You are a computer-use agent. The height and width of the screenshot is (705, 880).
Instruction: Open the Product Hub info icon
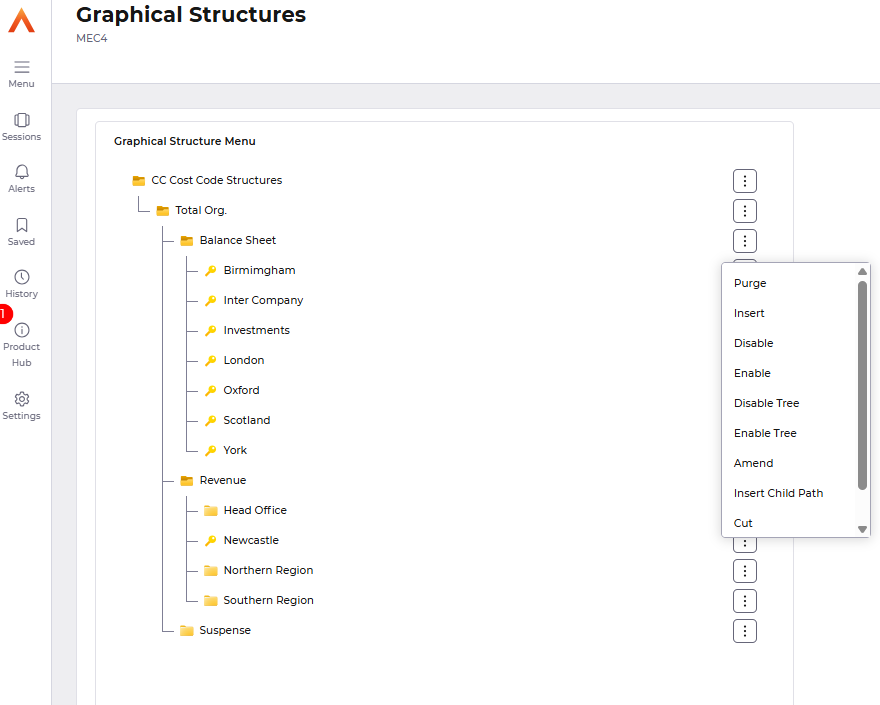(x=22, y=330)
